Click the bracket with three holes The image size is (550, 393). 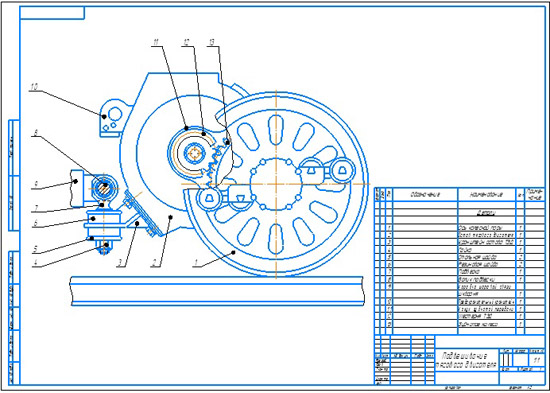point(112,118)
